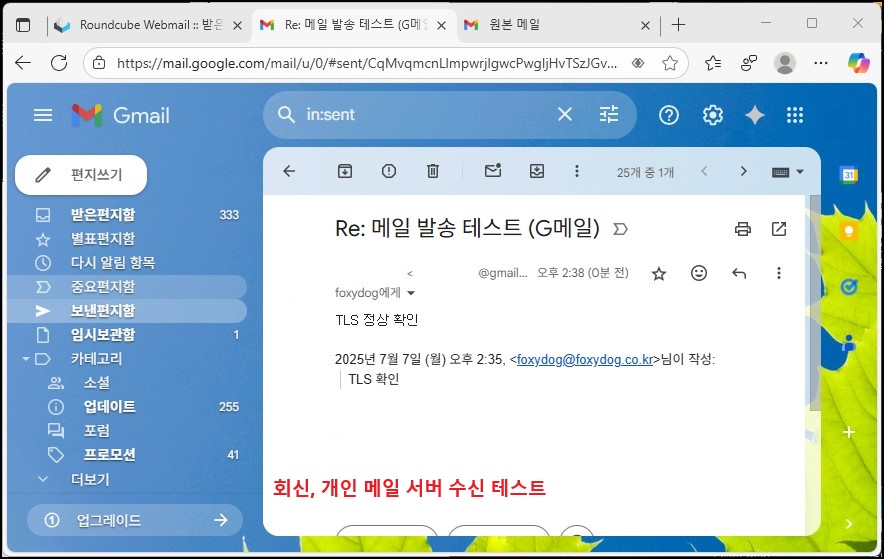Open Gemini sparkle icon
The image size is (884, 559).
(x=754, y=115)
